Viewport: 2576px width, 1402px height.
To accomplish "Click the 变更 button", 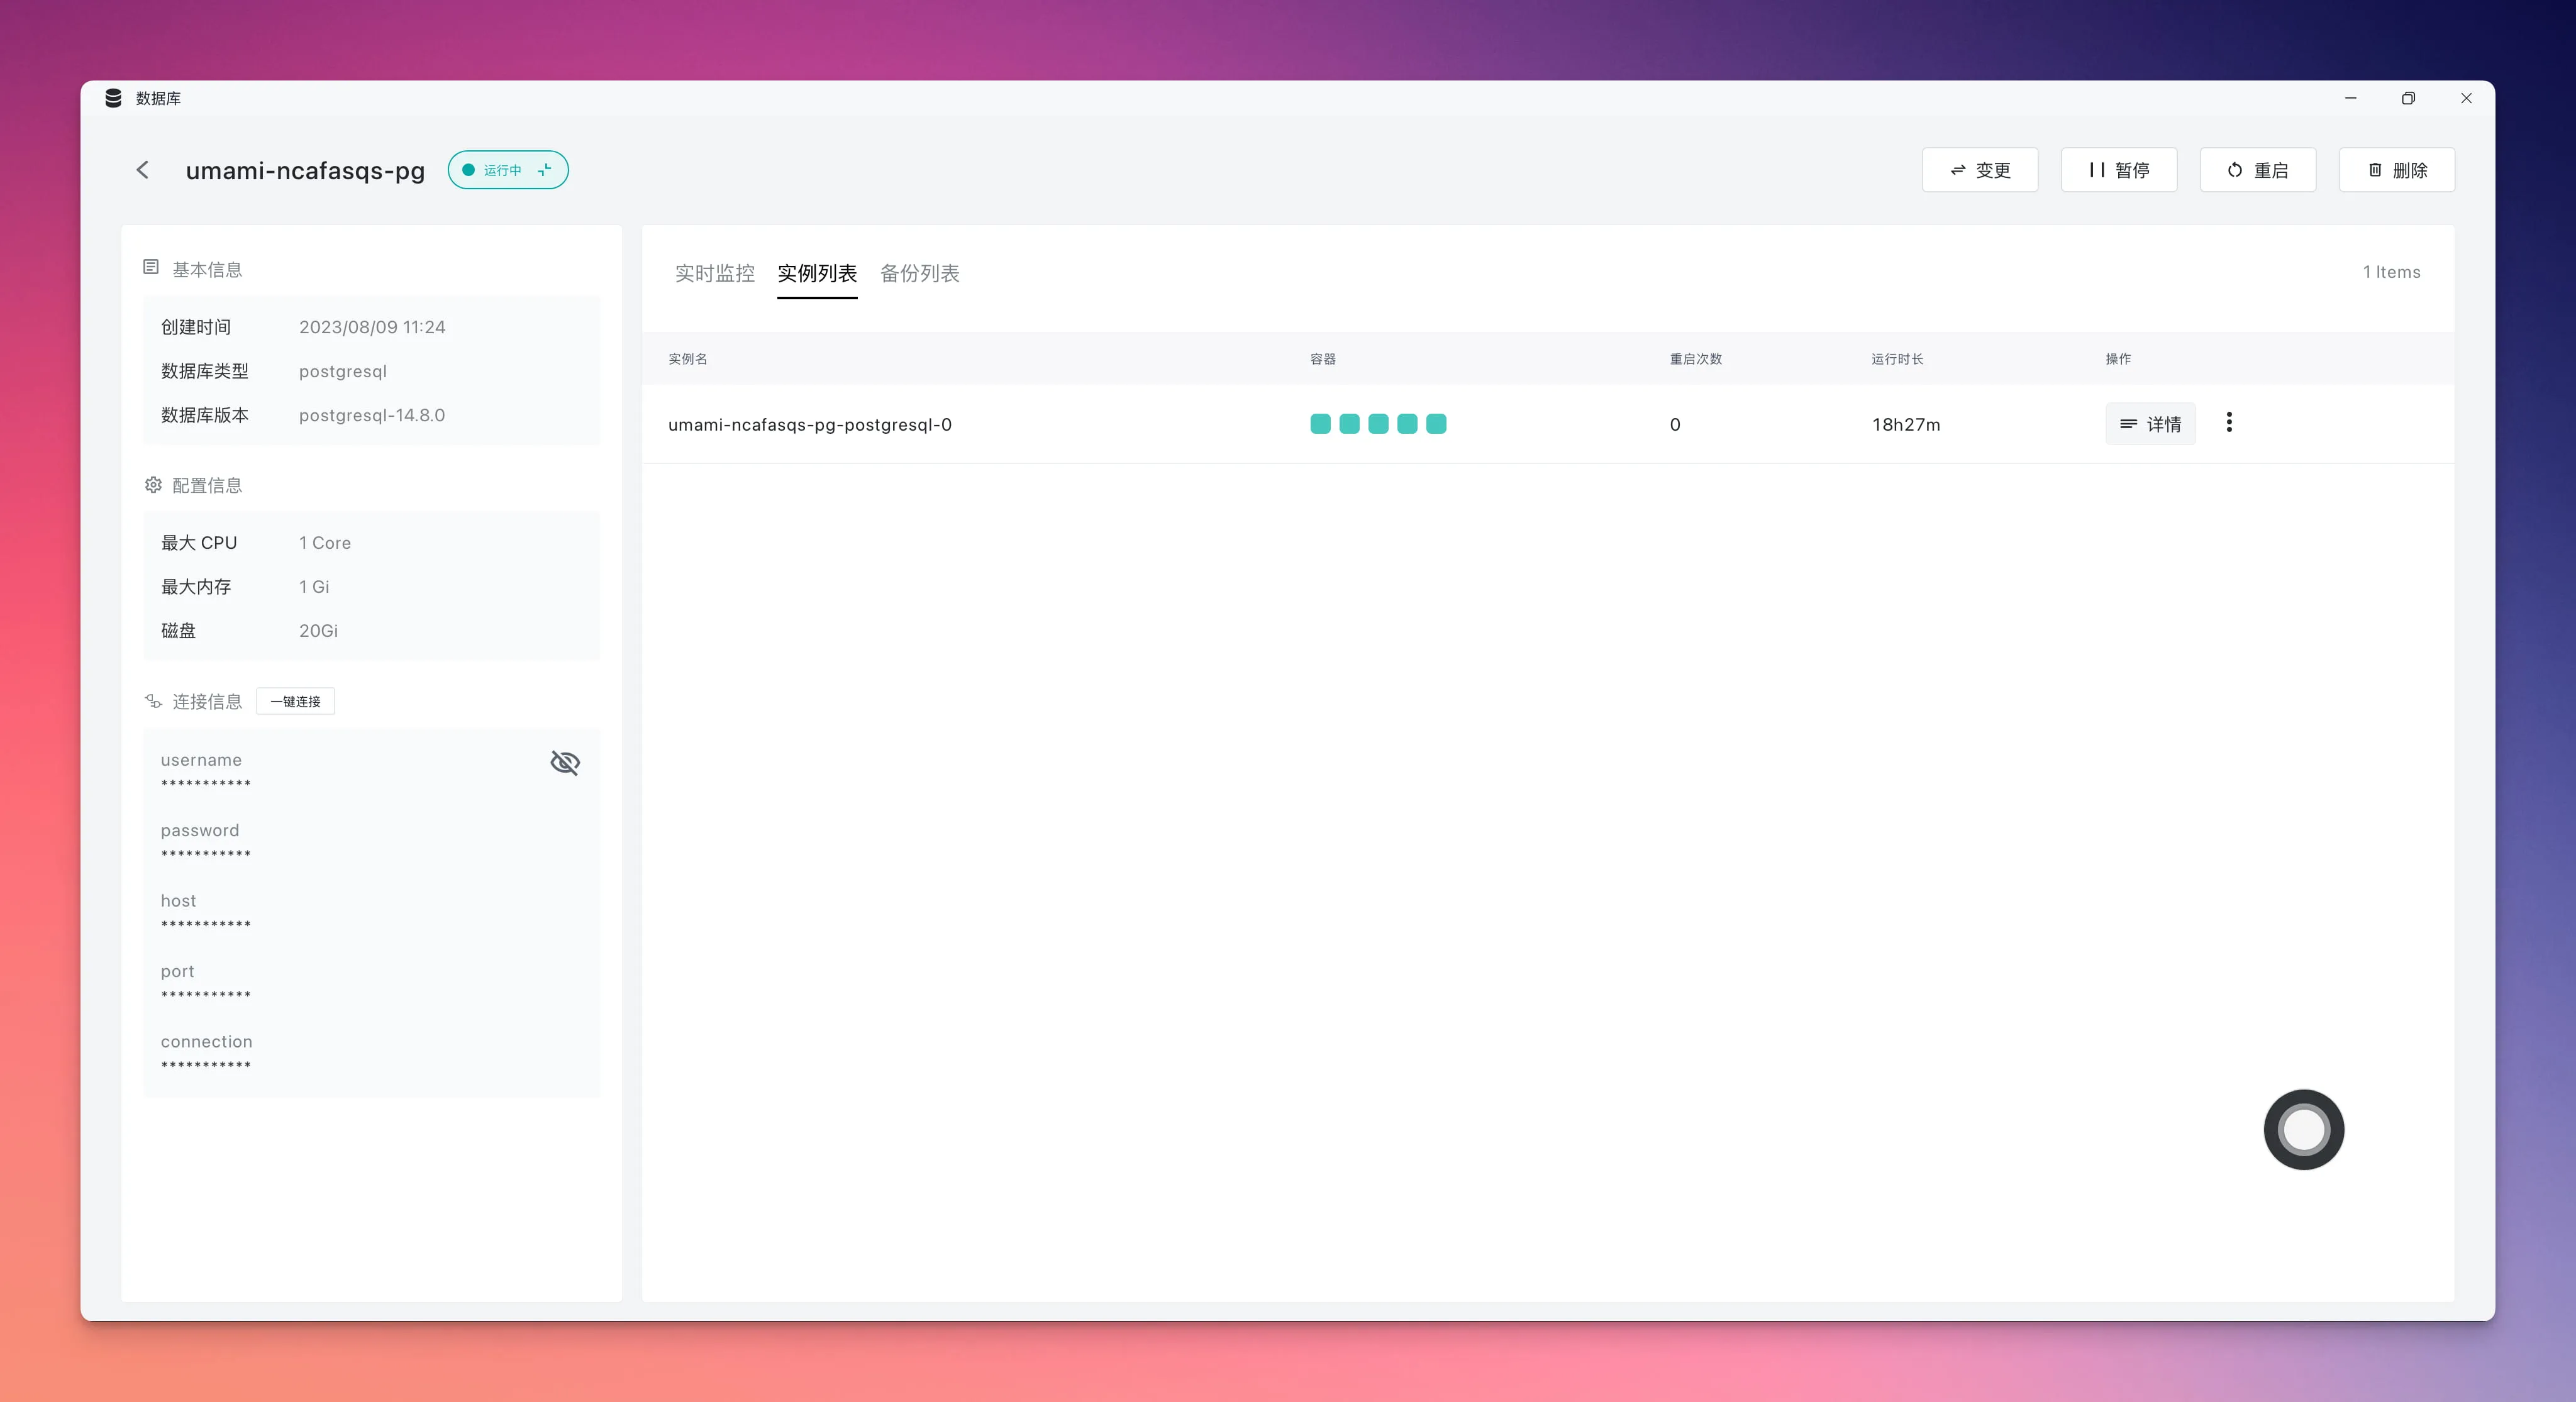I will [x=1979, y=170].
